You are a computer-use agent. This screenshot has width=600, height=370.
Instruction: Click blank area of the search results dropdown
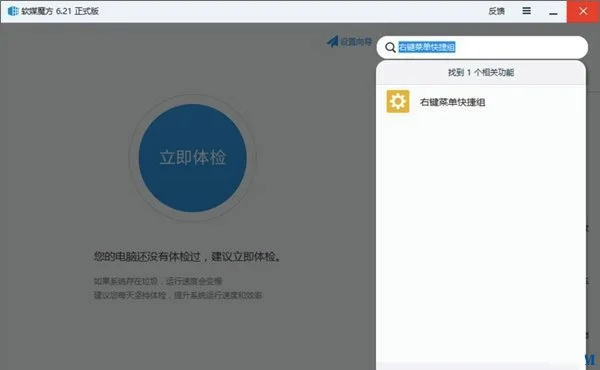point(481,237)
